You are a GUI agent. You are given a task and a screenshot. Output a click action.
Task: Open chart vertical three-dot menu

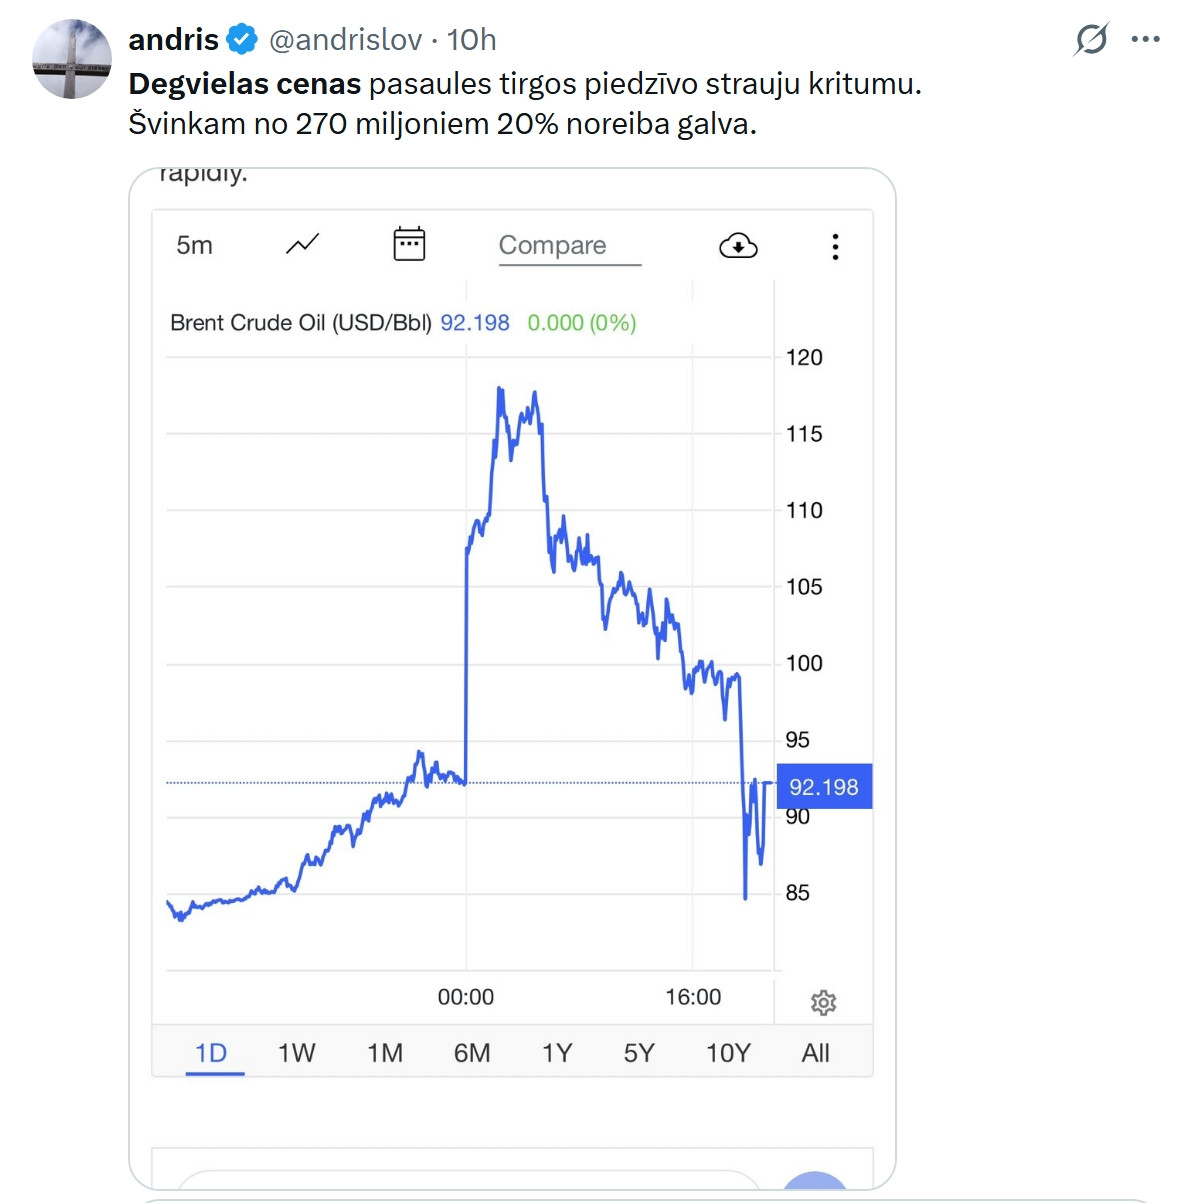835,246
